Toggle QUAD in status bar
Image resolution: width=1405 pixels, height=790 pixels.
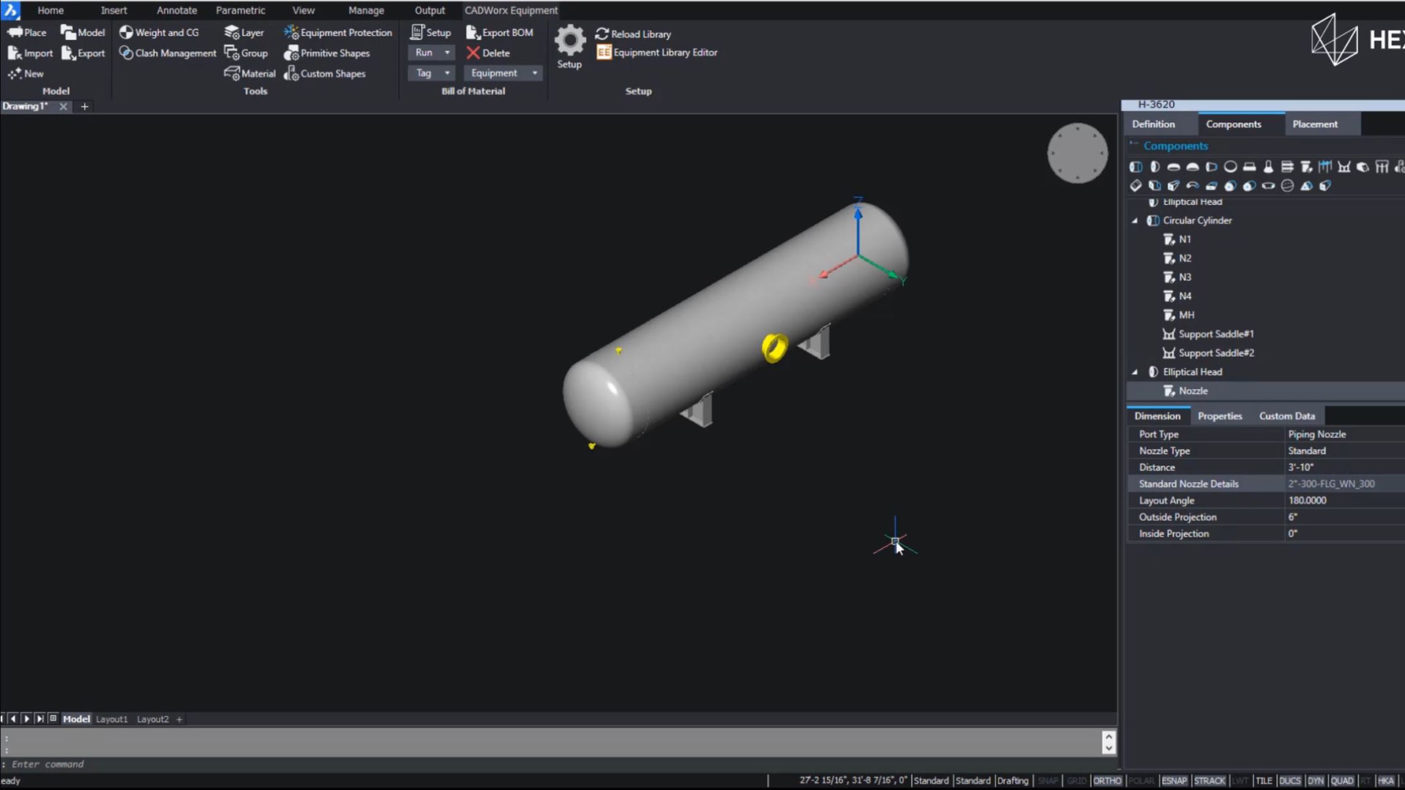point(1342,781)
